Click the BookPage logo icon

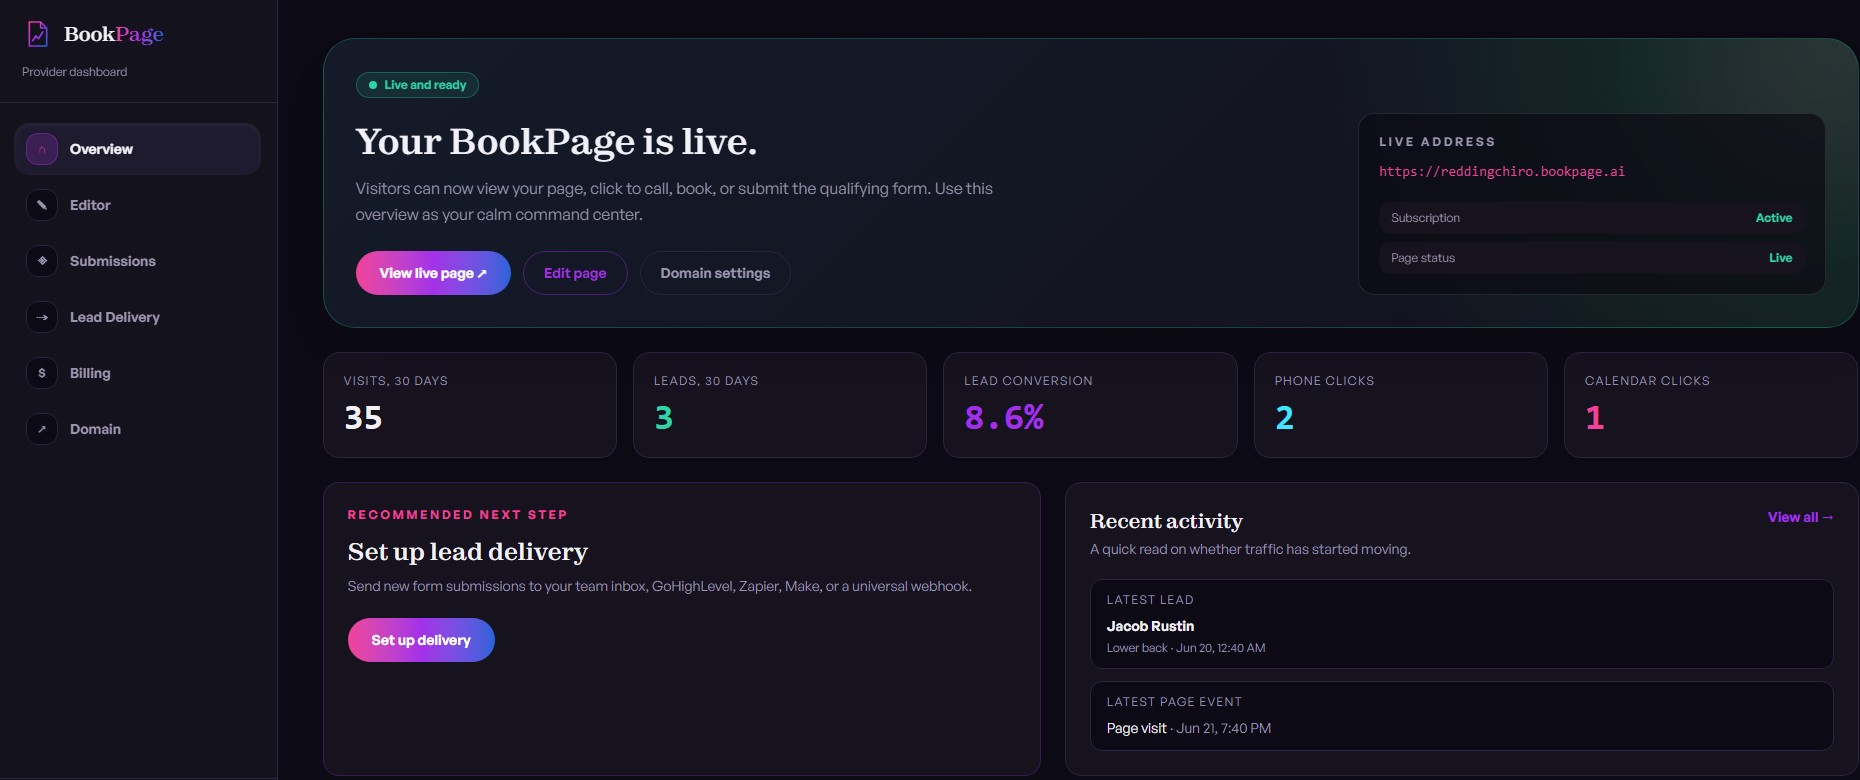37,34
